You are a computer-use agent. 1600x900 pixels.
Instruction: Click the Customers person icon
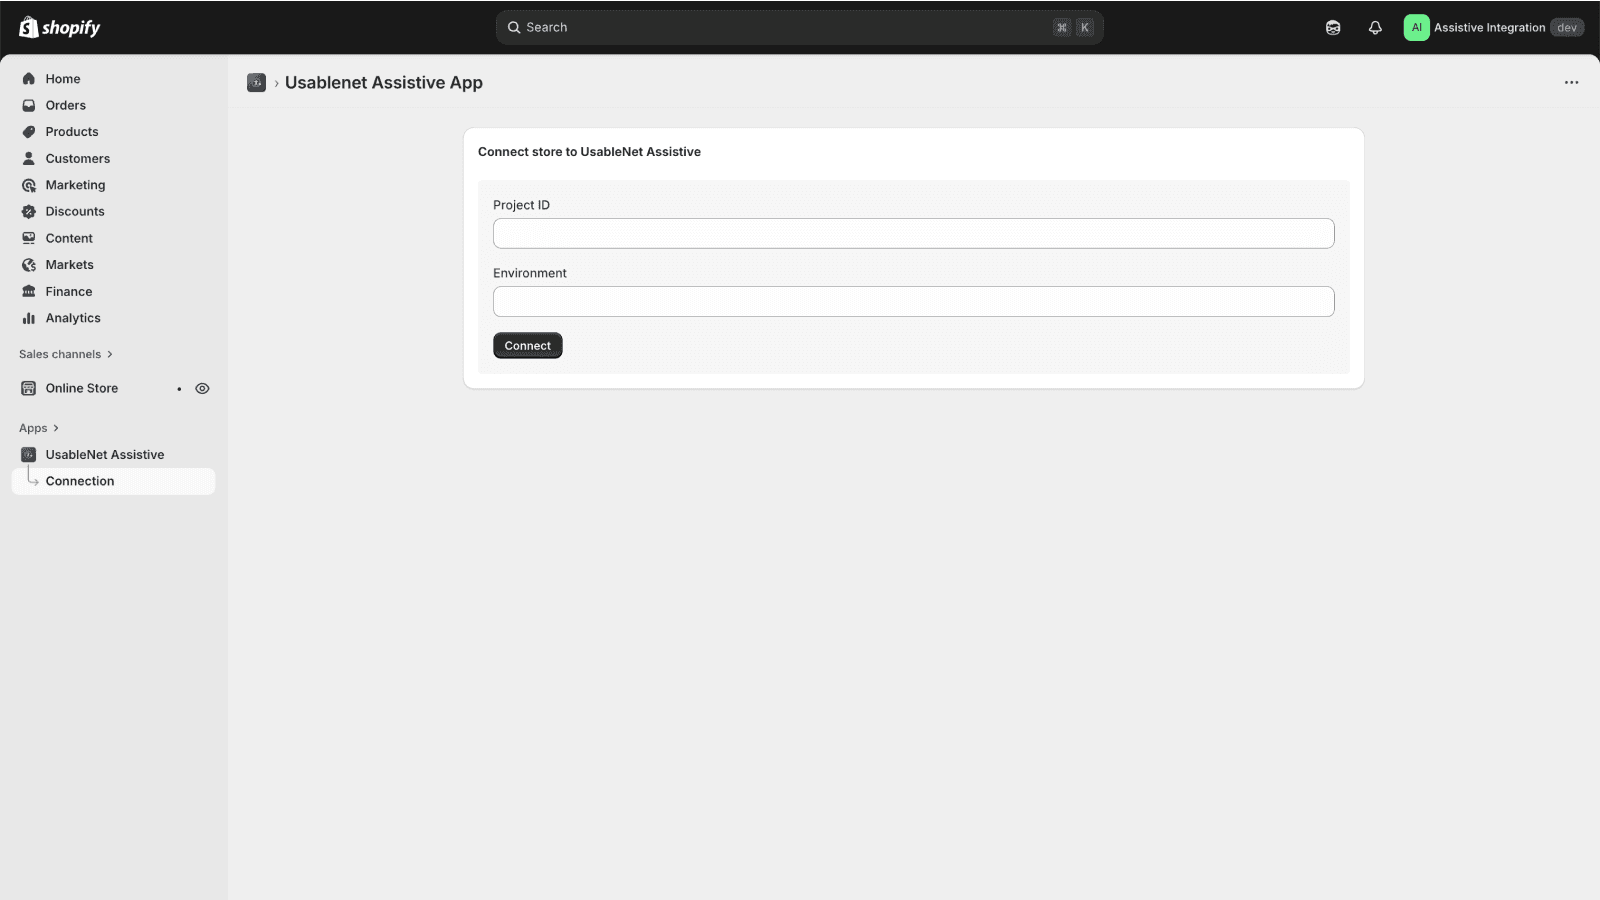29,158
